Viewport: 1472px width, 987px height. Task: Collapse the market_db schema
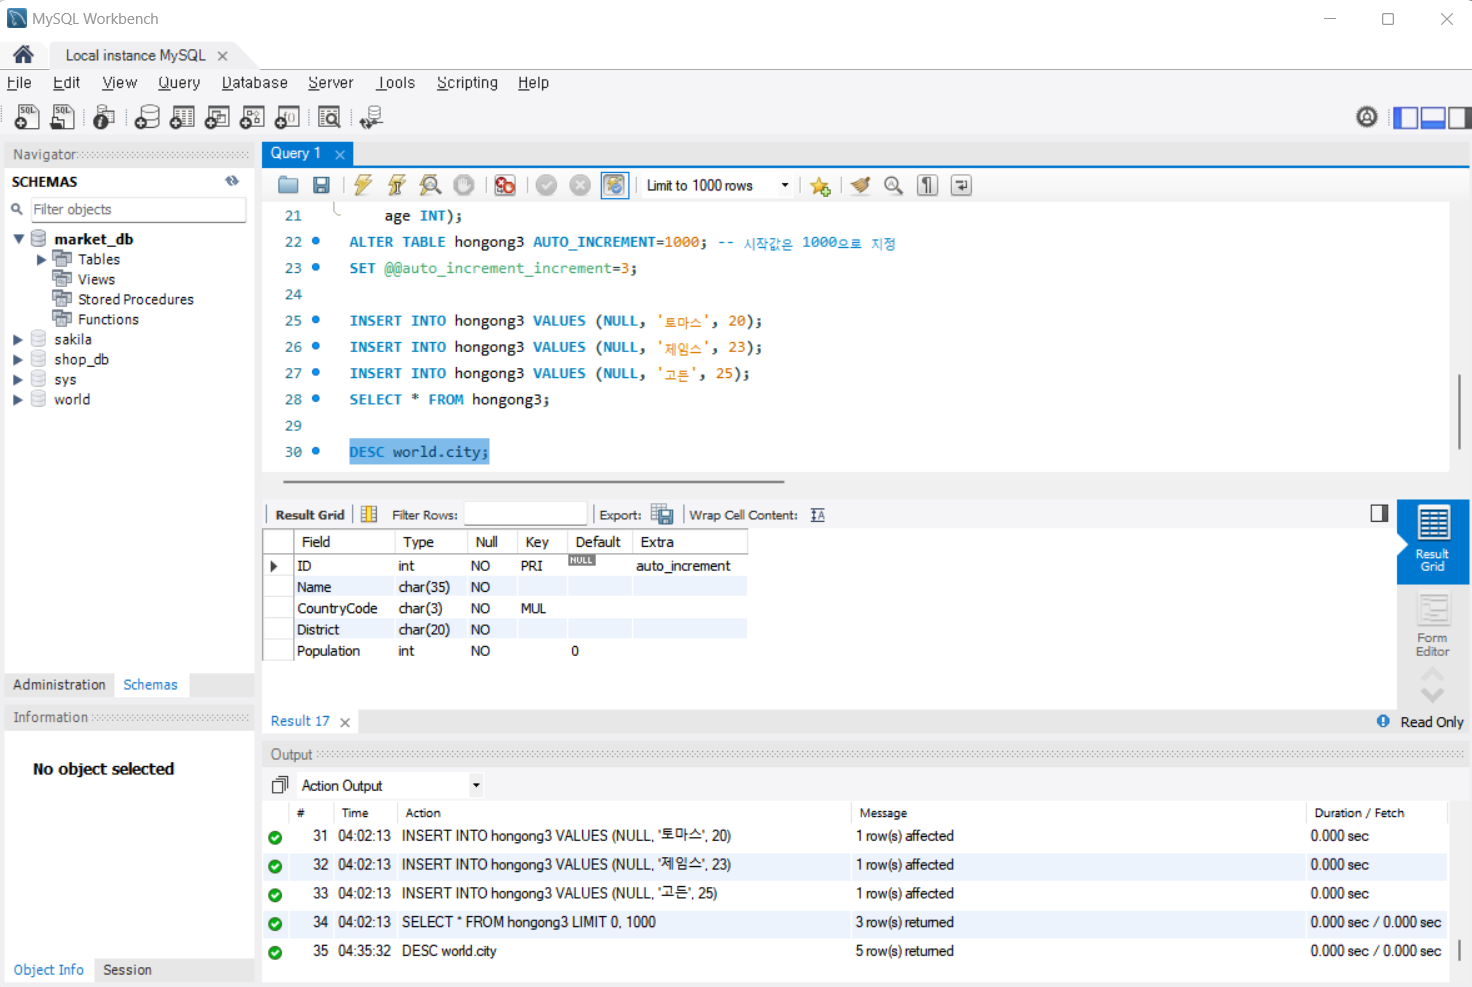[18, 239]
